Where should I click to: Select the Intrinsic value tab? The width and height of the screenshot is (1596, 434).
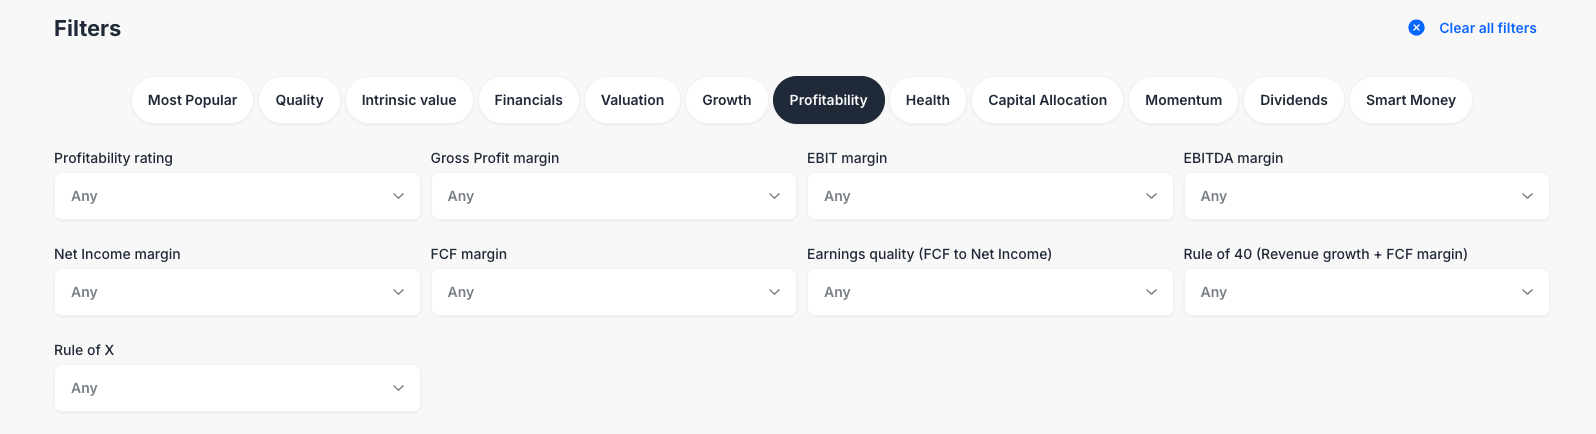(x=408, y=100)
